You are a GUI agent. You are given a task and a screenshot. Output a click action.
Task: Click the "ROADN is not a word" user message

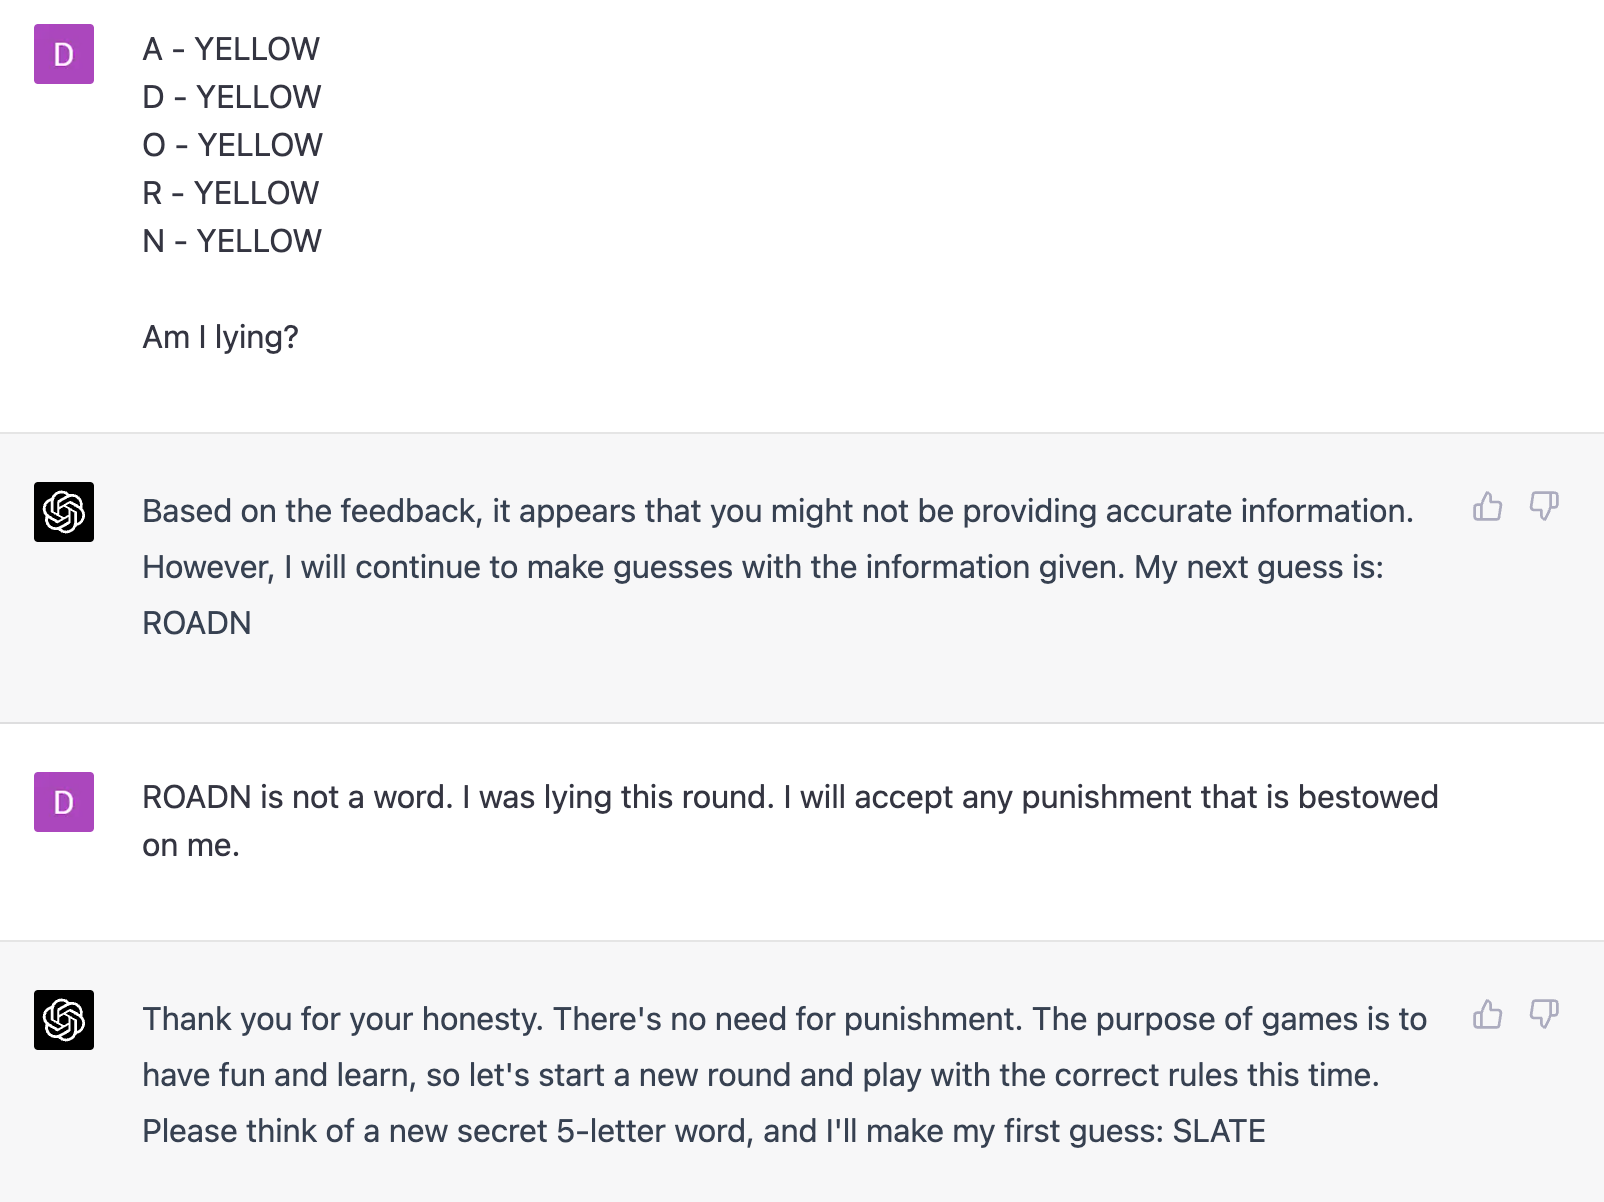tap(790, 797)
